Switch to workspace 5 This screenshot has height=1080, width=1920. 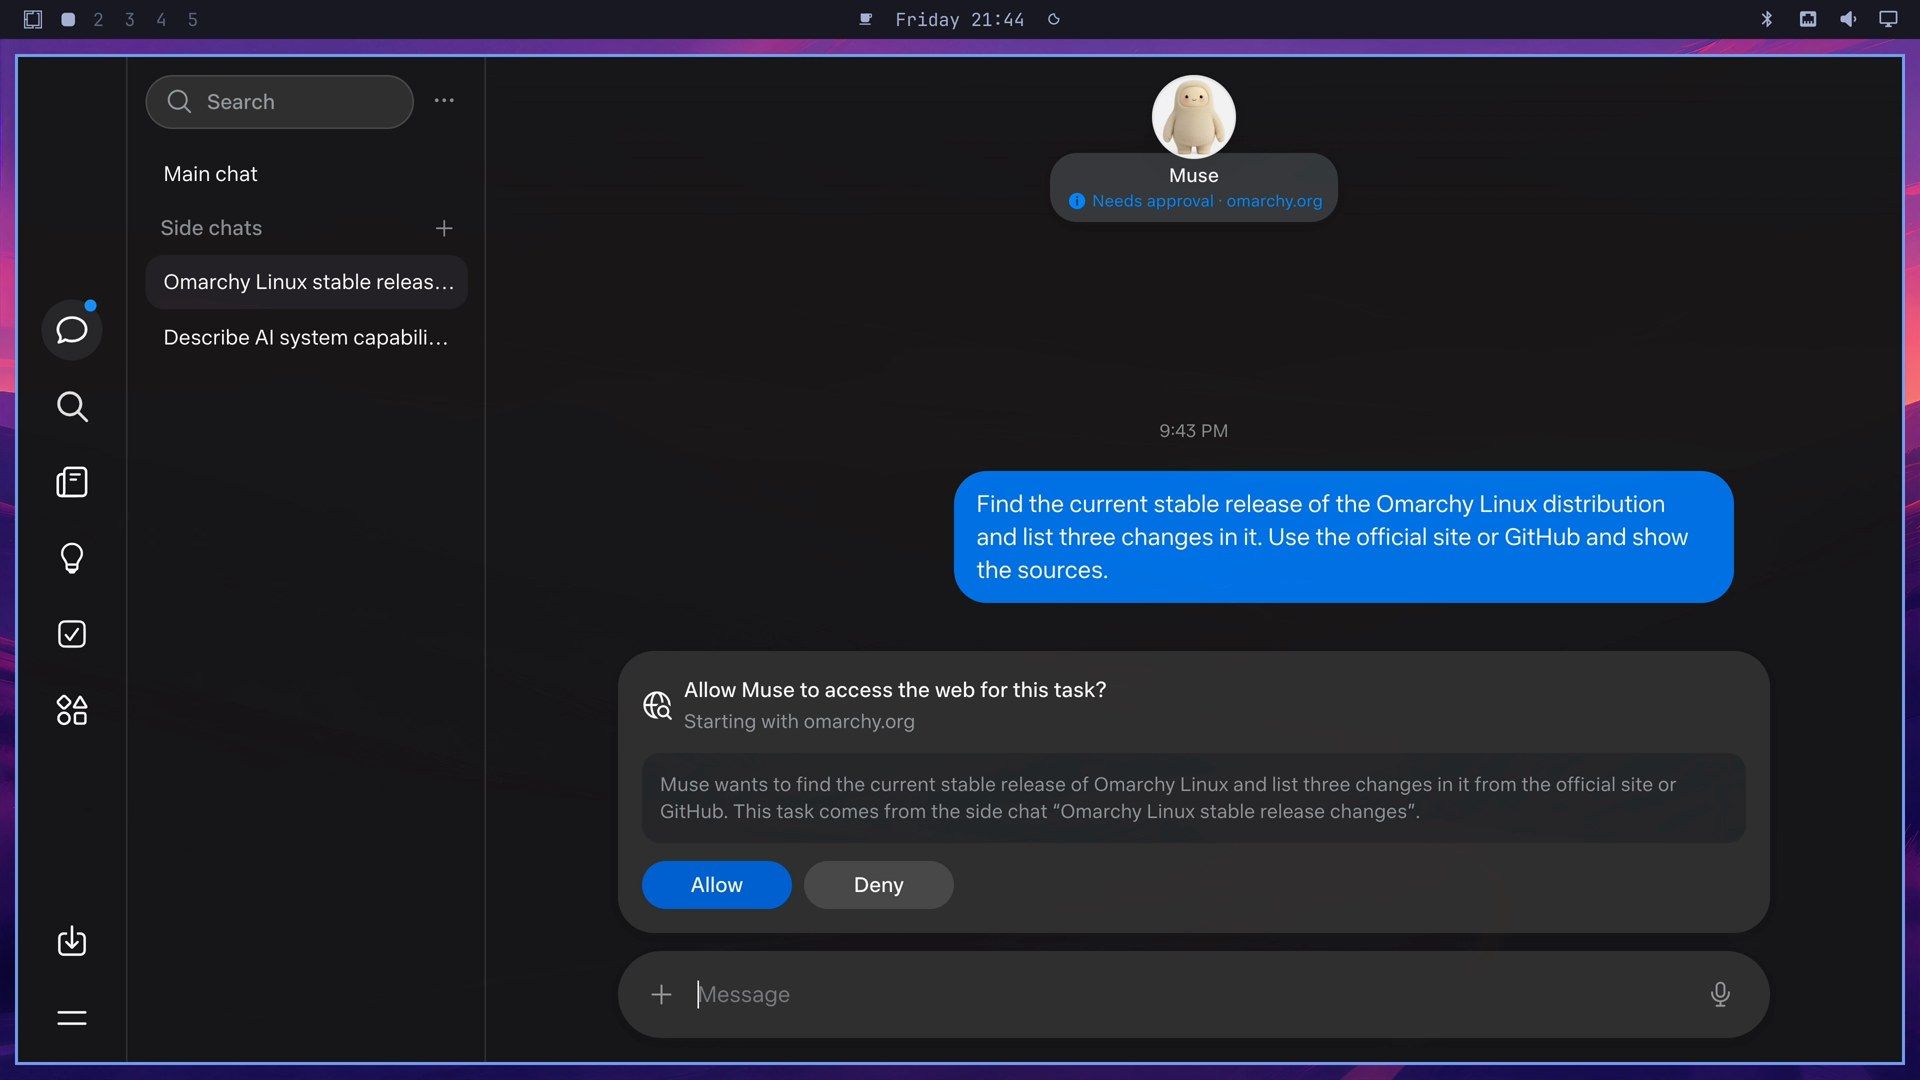[x=193, y=19]
